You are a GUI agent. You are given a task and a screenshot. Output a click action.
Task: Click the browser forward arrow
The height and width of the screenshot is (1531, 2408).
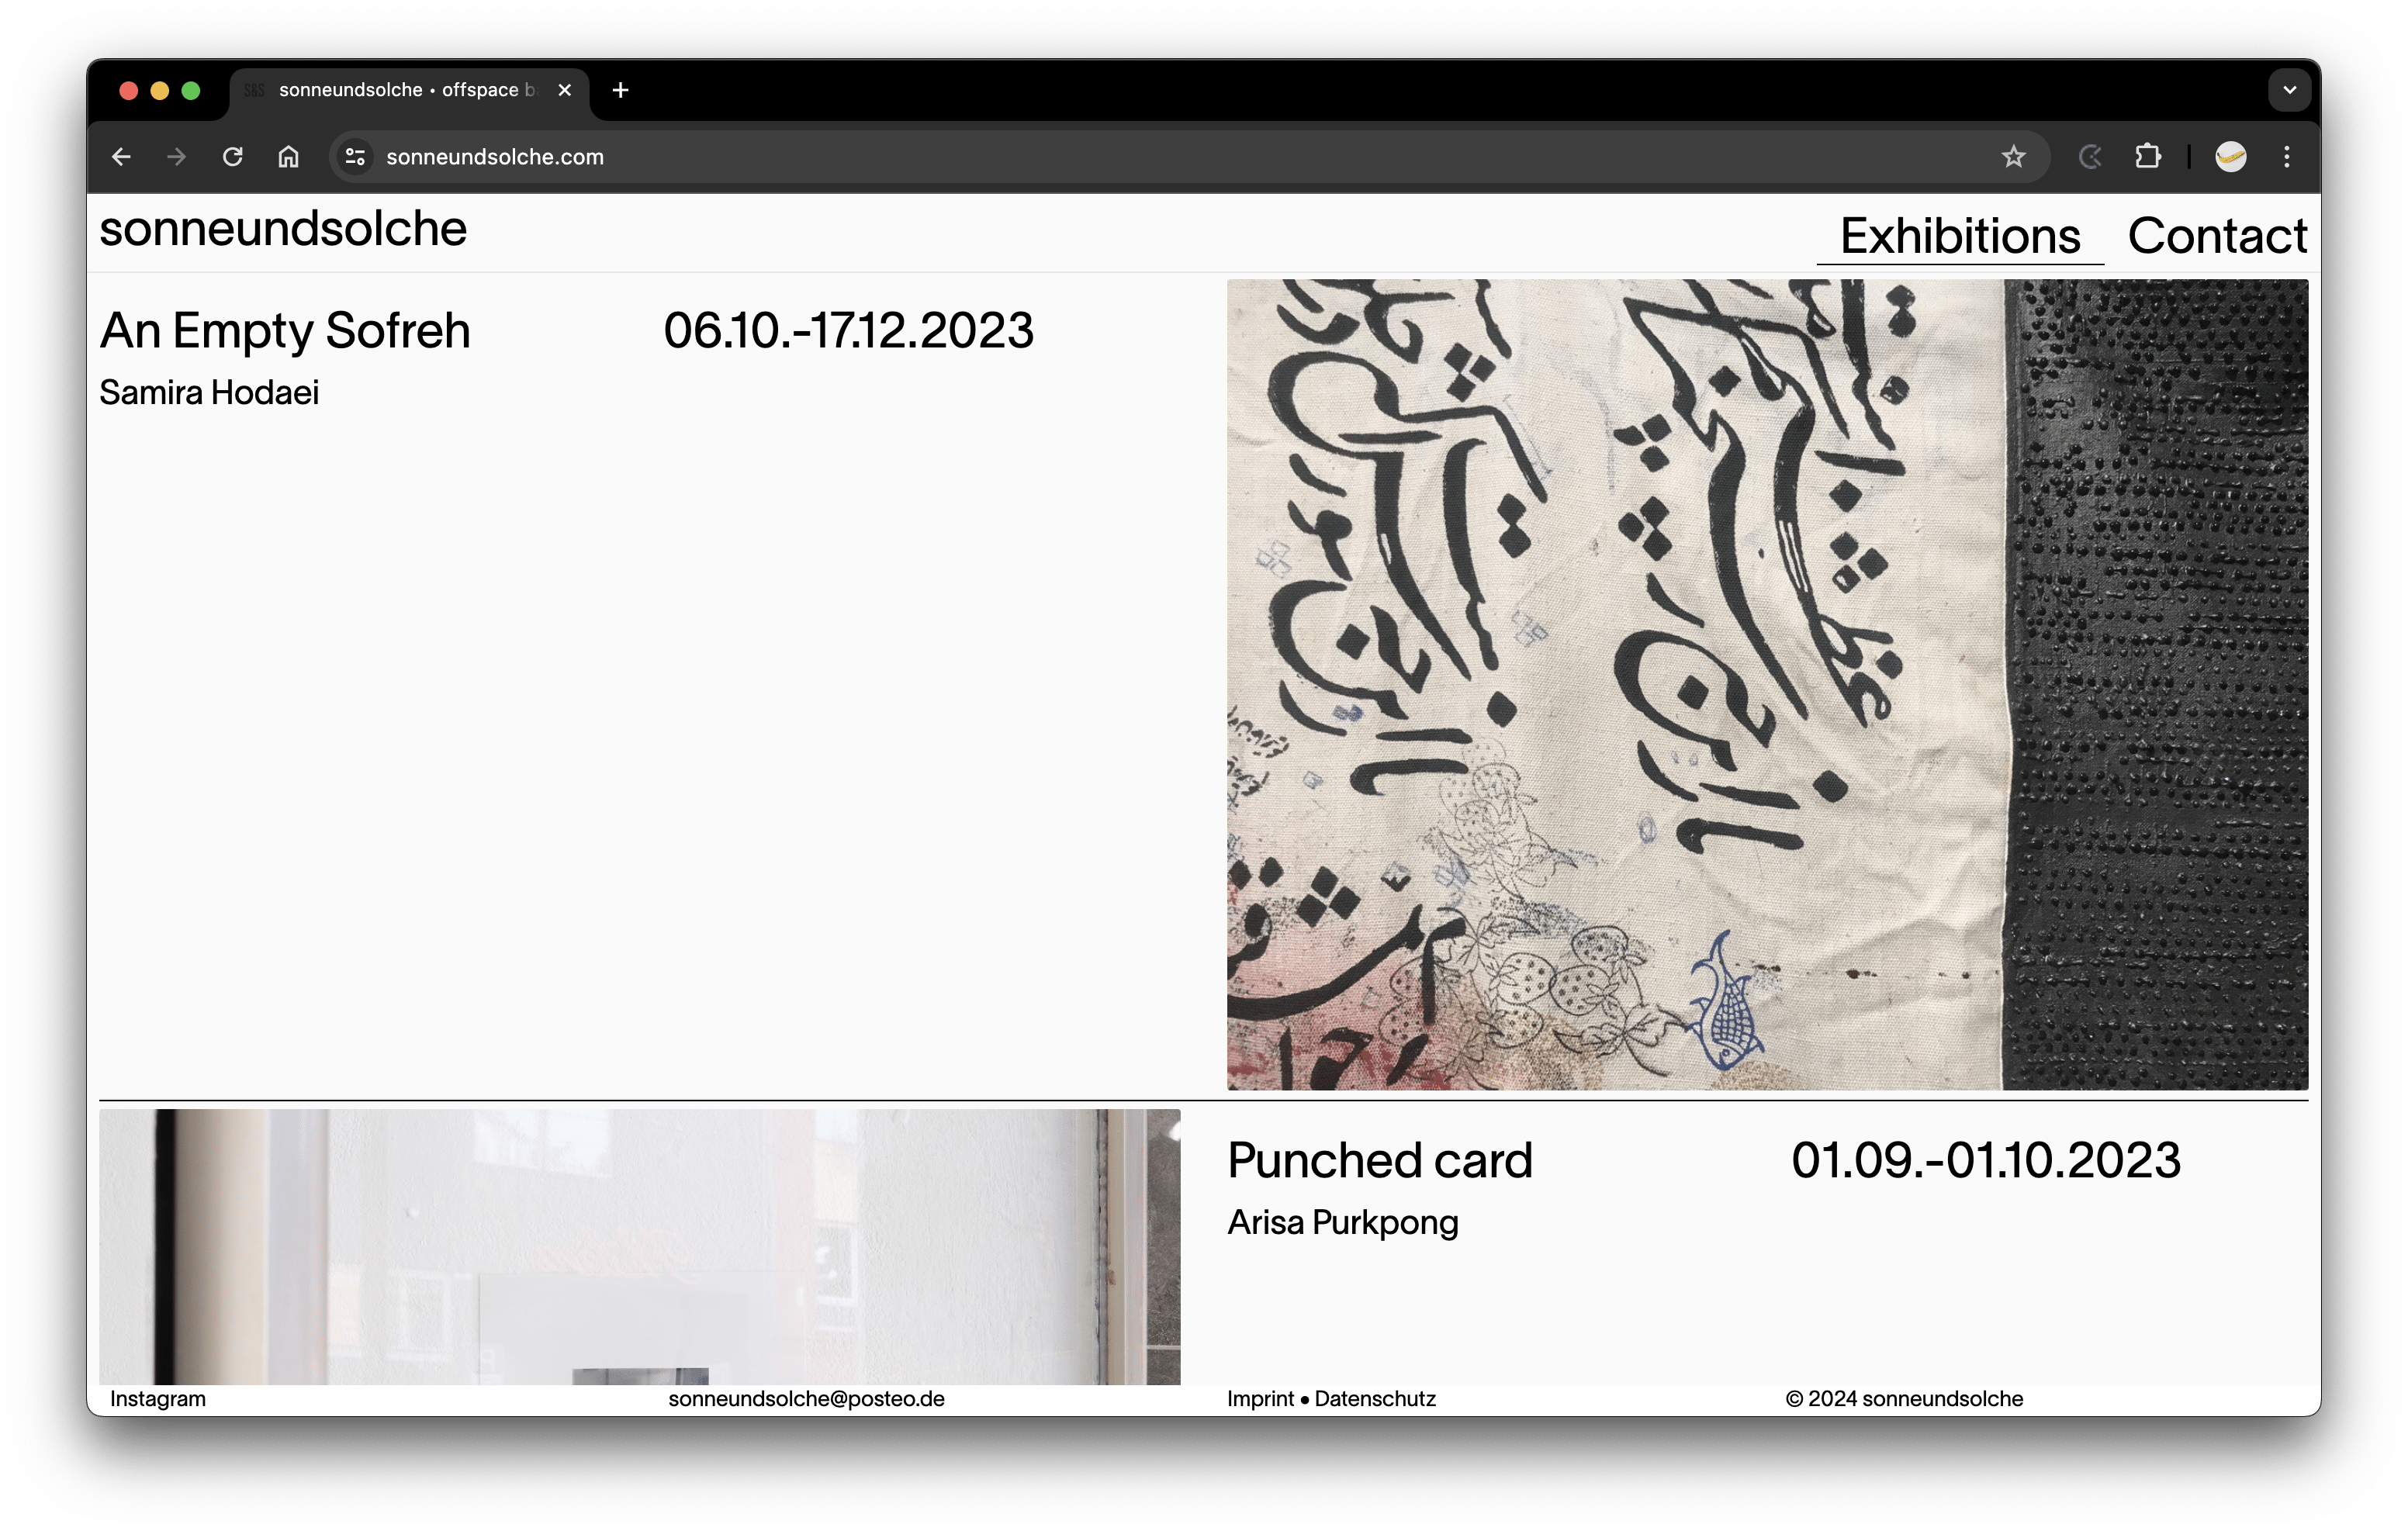pos(176,157)
